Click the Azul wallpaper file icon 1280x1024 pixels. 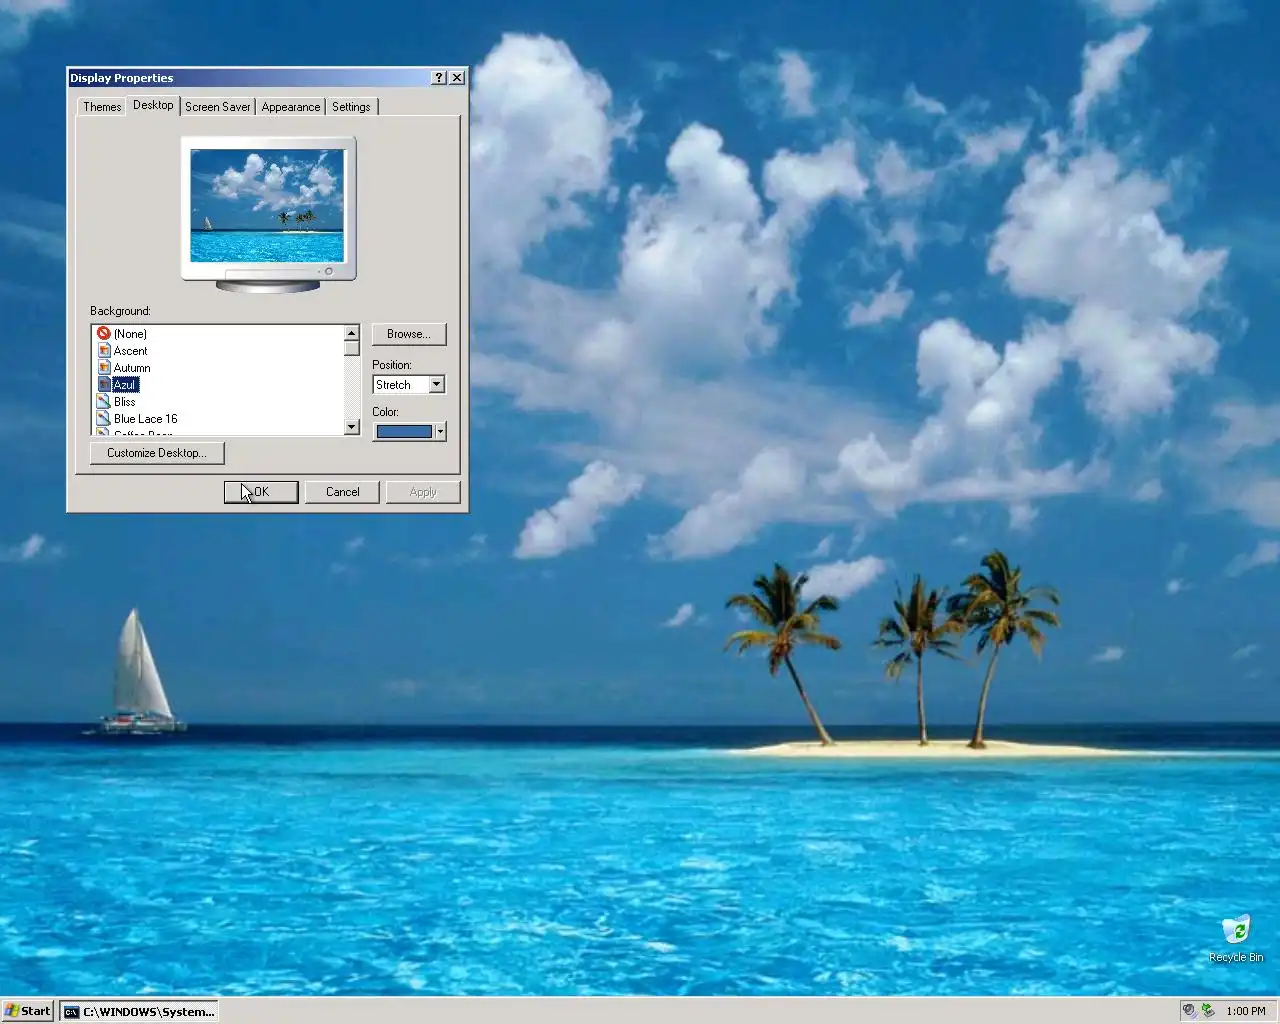103,385
